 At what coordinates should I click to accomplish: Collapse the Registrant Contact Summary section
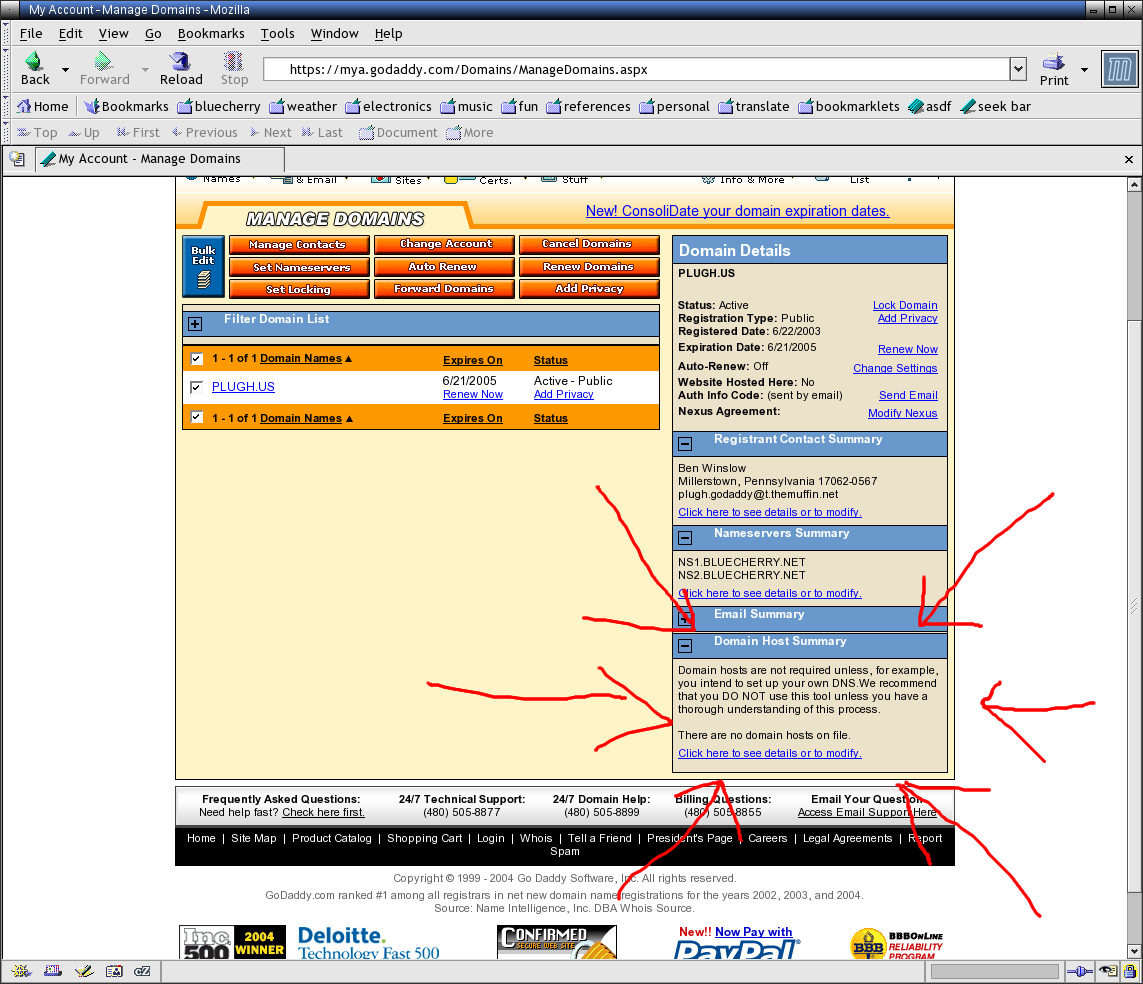(x=684, y=443)
